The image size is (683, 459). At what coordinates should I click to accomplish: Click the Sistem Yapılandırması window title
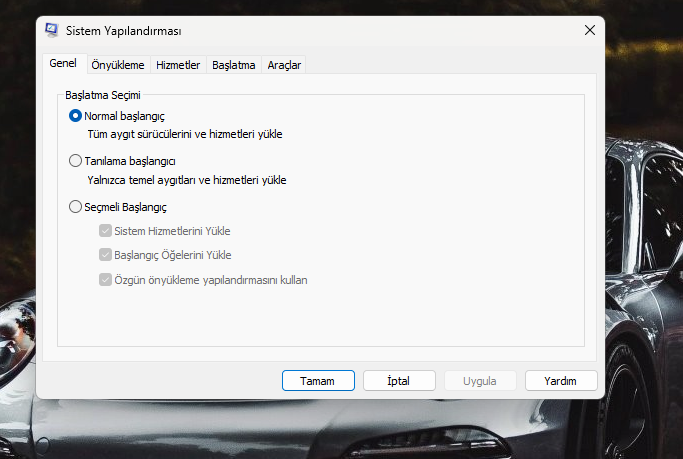click(124, 31)
